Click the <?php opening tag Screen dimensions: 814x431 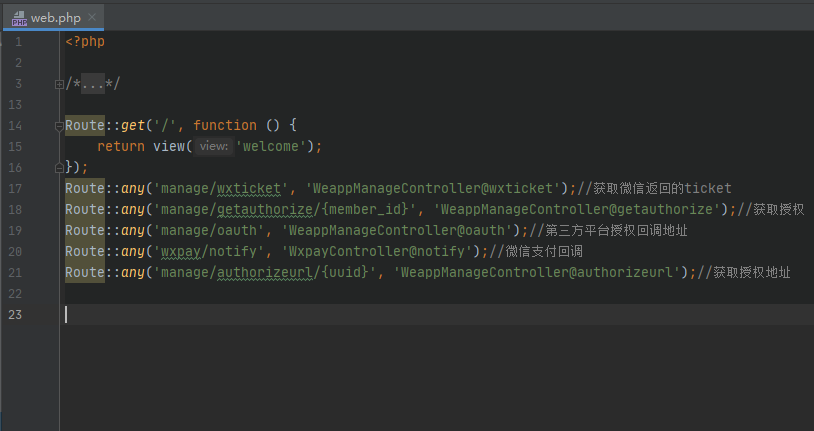point(85,42)
